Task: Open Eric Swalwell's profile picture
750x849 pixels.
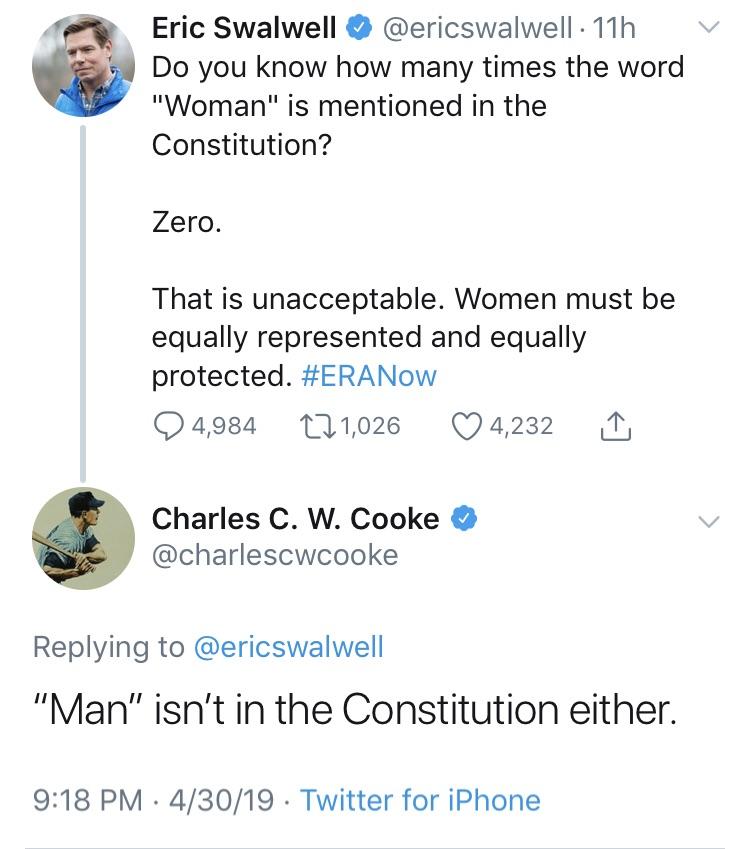Action: click(x=83, y=66)
